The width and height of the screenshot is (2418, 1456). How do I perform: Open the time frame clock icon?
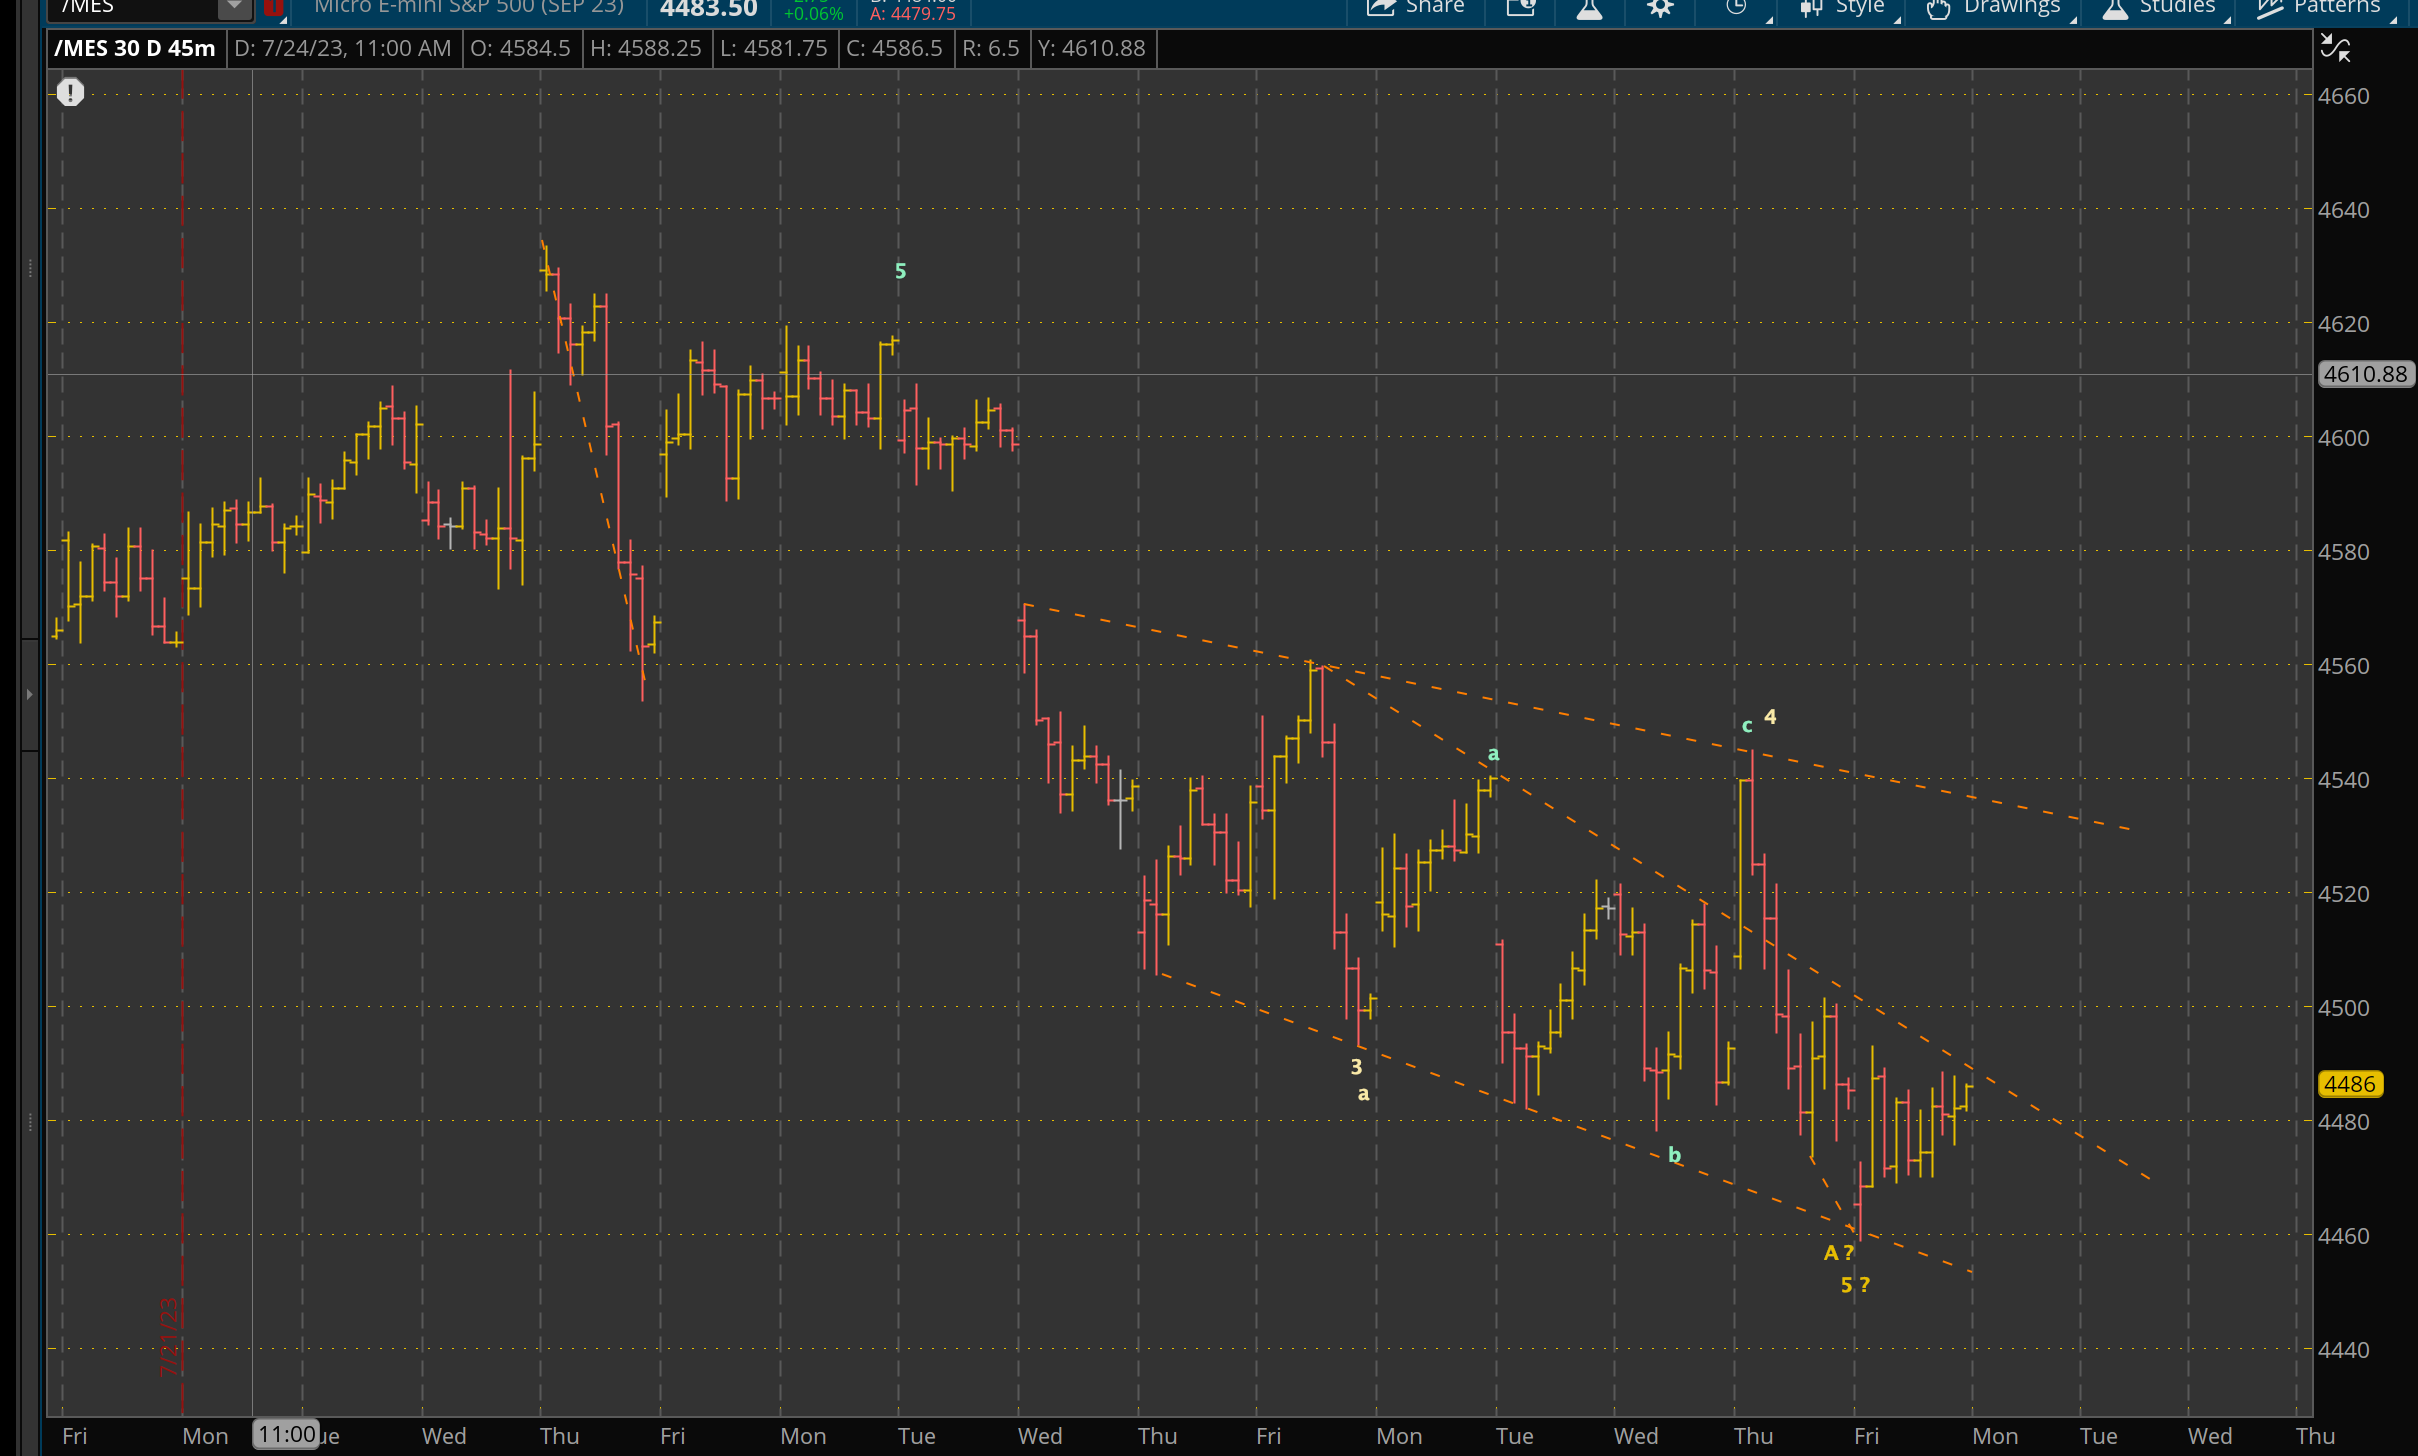(x=1737, y=8)
